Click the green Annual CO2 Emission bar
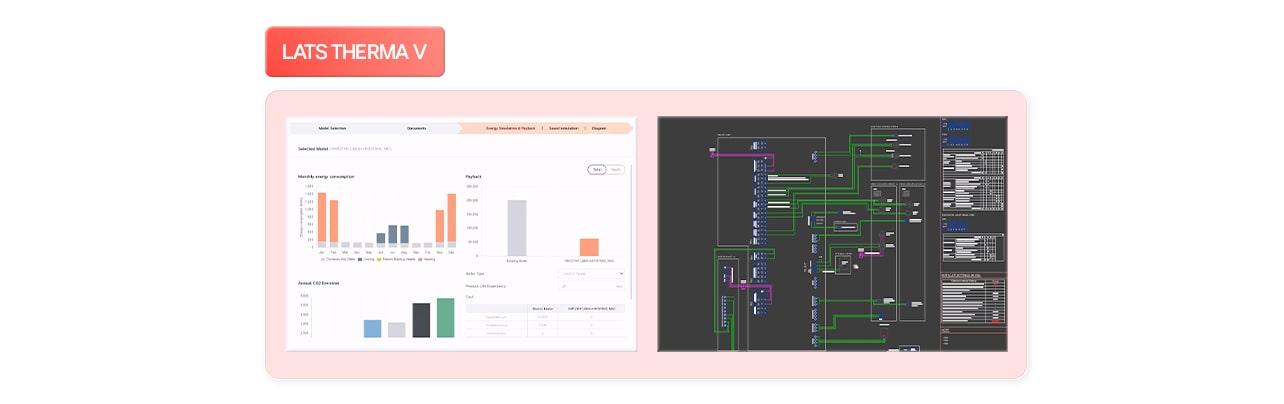 [445, 318]
